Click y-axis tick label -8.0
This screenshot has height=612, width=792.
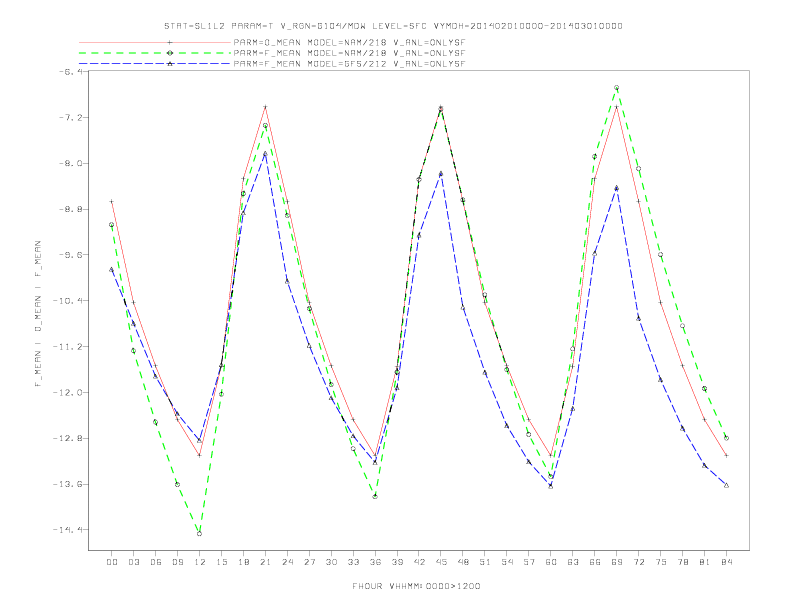(71, 164)
